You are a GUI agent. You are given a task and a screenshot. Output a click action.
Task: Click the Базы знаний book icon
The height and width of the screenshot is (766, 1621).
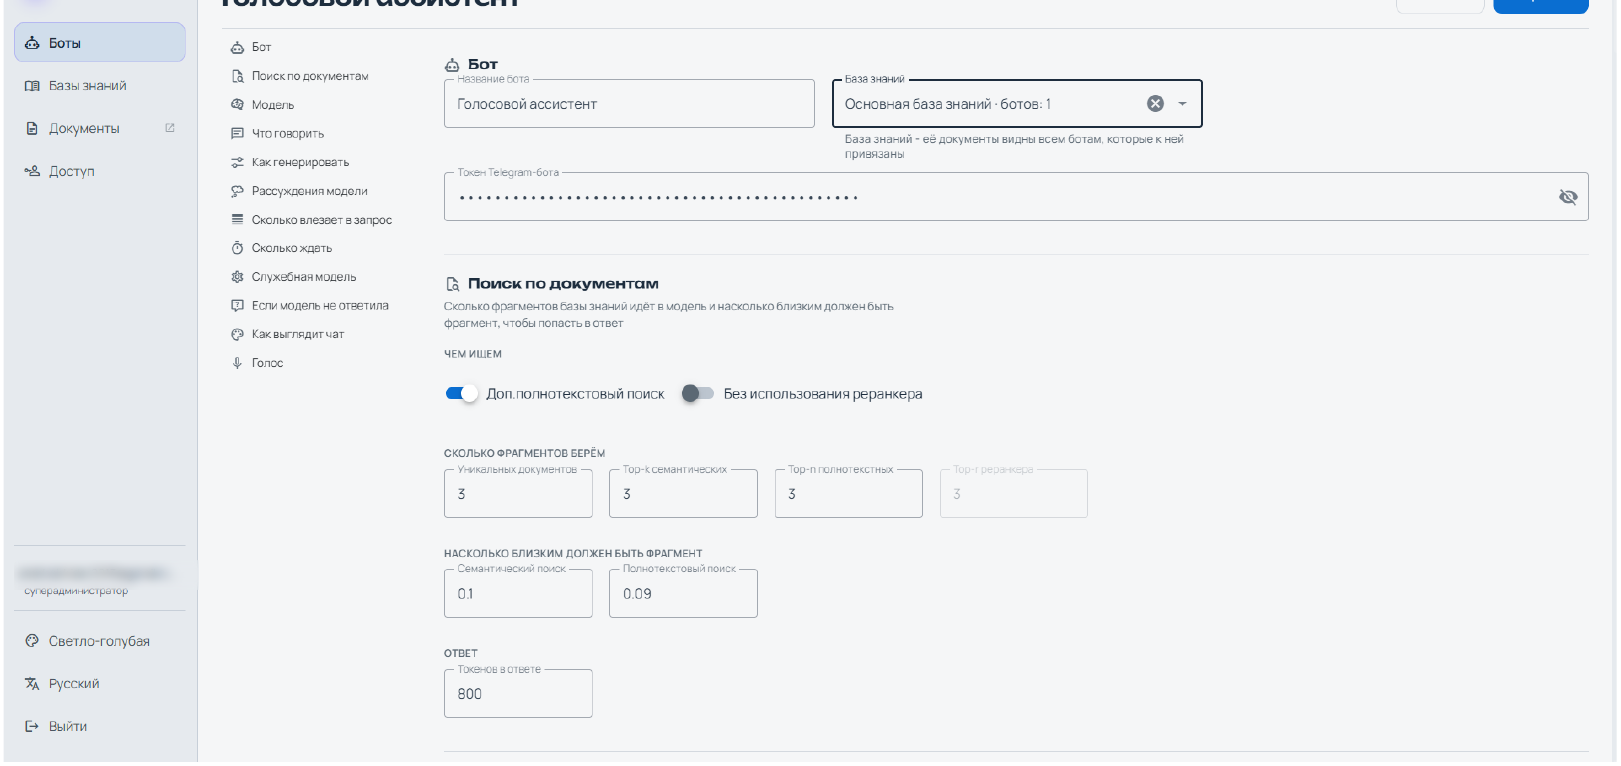(x=32, y=86)
